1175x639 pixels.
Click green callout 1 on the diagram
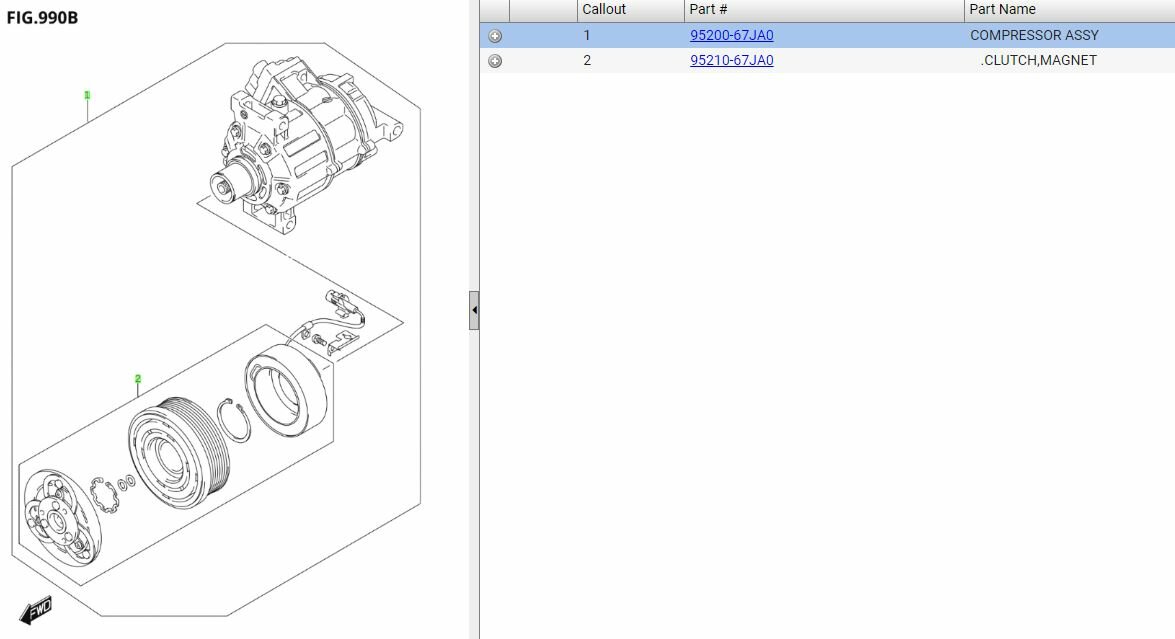point(87,95)
